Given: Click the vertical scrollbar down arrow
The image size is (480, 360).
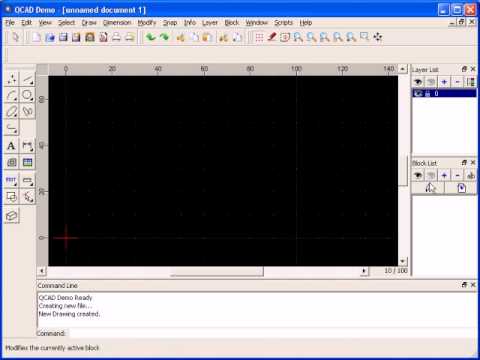Looking at the screenshot, I should (x=403, y=261).
